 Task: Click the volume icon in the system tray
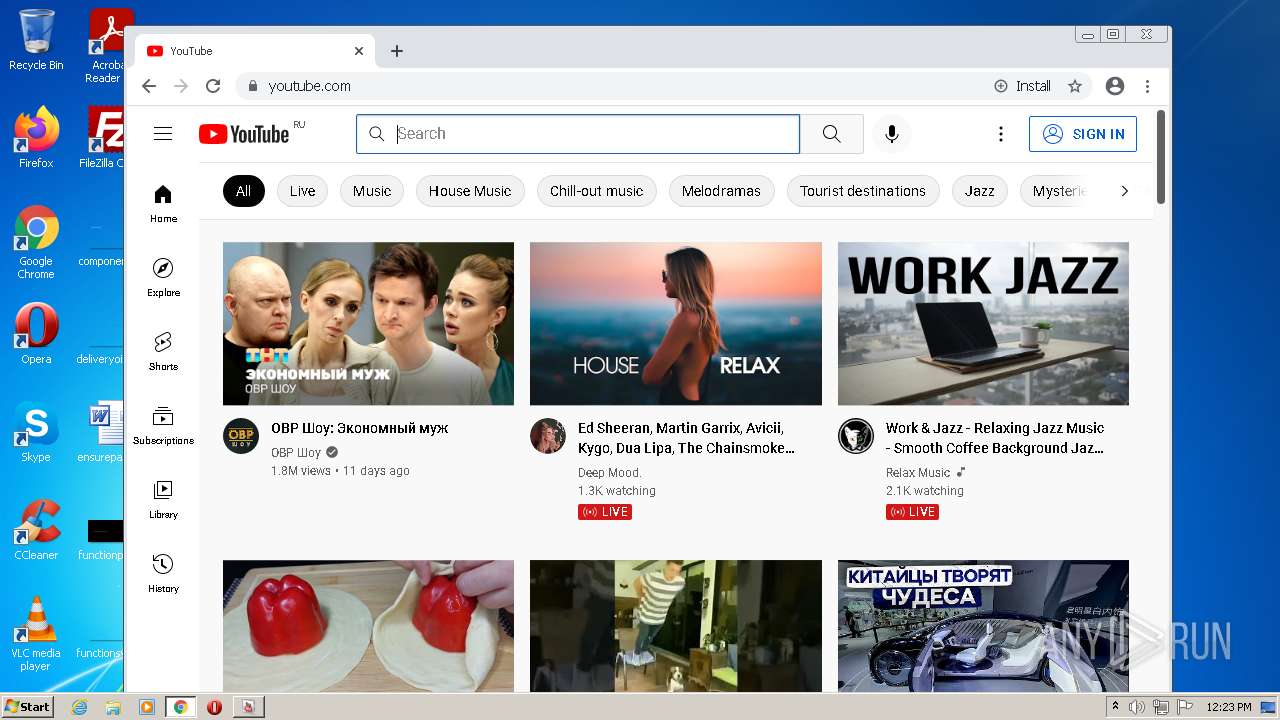coord(1137,707)
